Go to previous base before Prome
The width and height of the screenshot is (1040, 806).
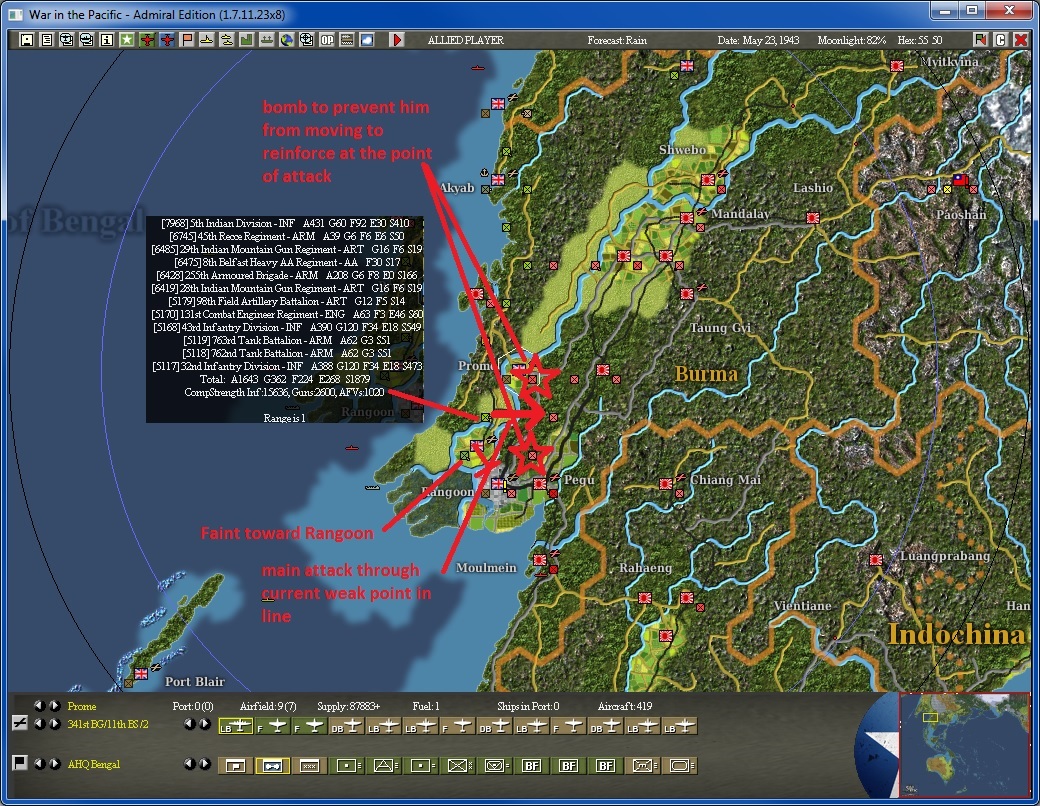[40, 706]
